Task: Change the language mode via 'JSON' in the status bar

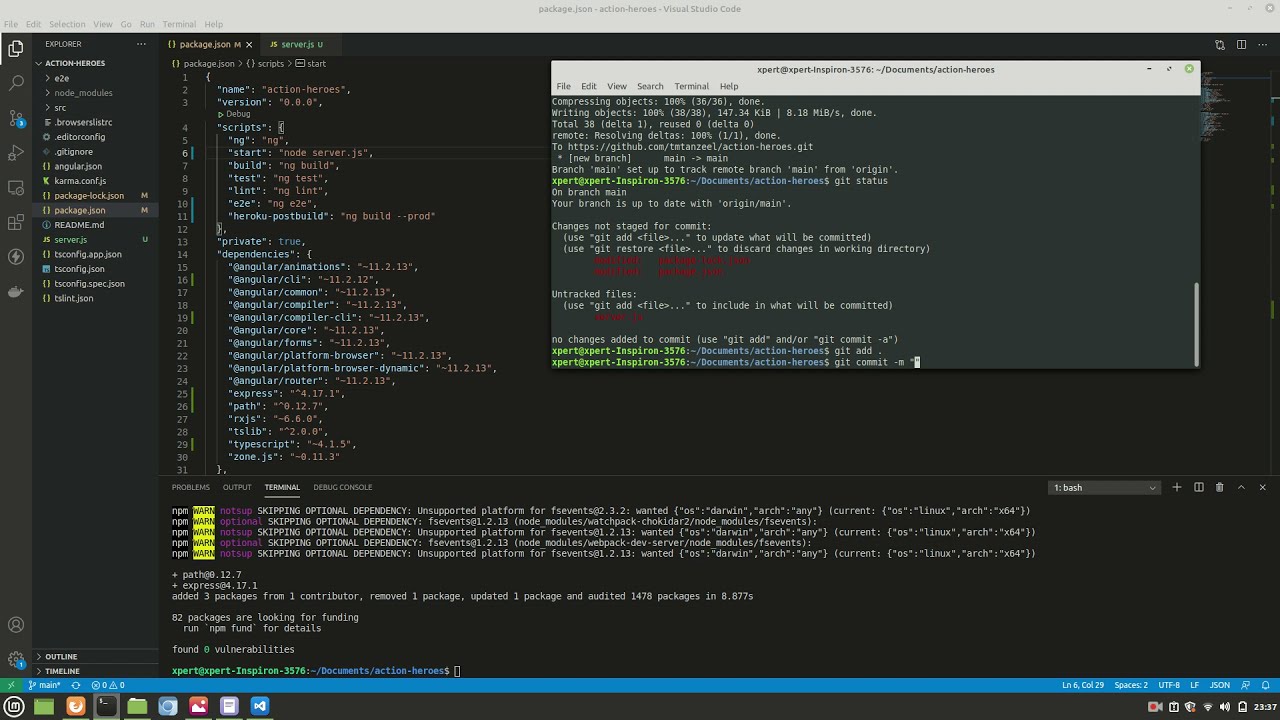Action: (x=1220, y=685)
